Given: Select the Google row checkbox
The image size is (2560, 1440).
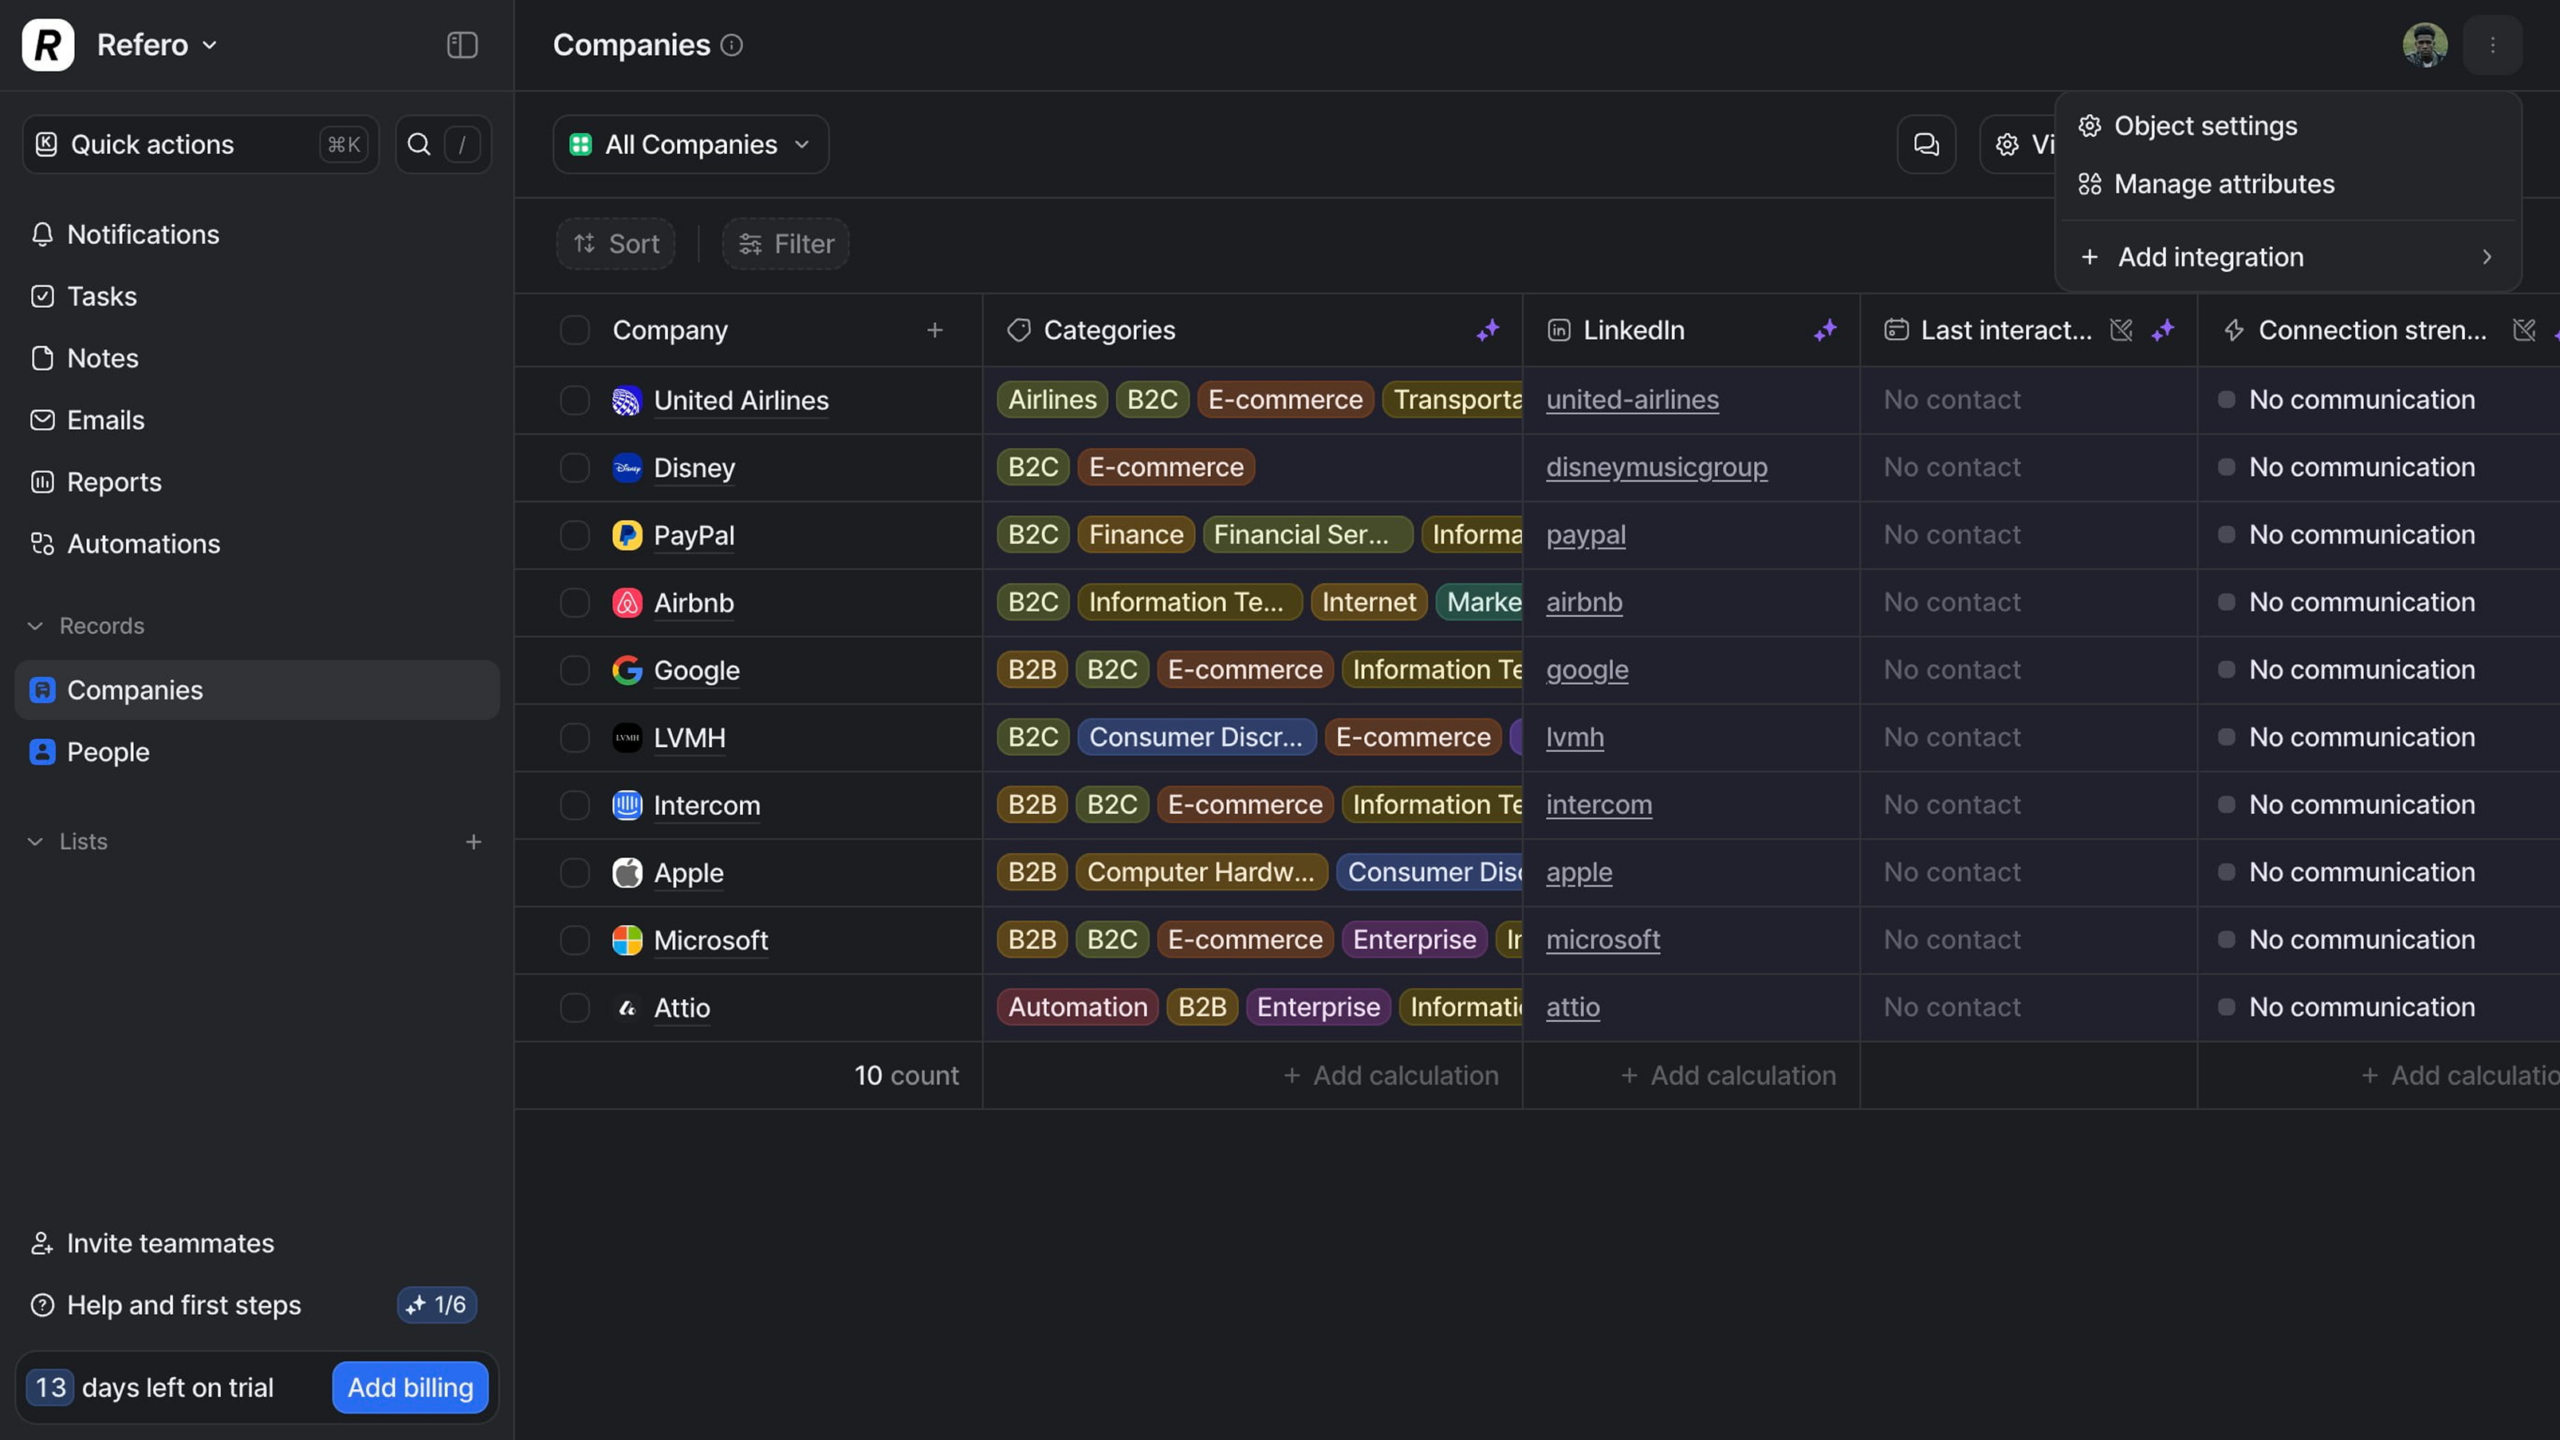Looking at the screenshot, I should pyautogui.click(x=575, y=670).
